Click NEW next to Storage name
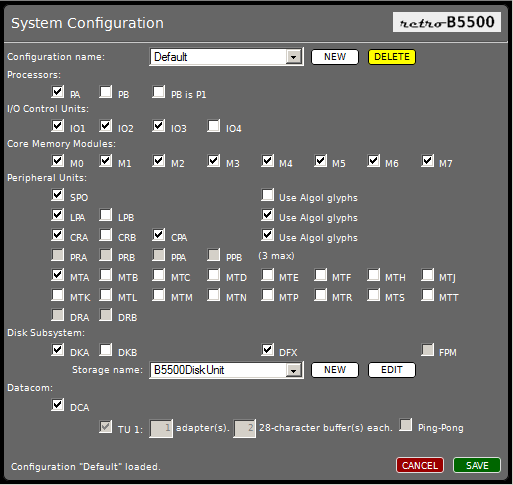Viewport: 513px width, 485px height. pyautogui.click(x=335, y=370)
